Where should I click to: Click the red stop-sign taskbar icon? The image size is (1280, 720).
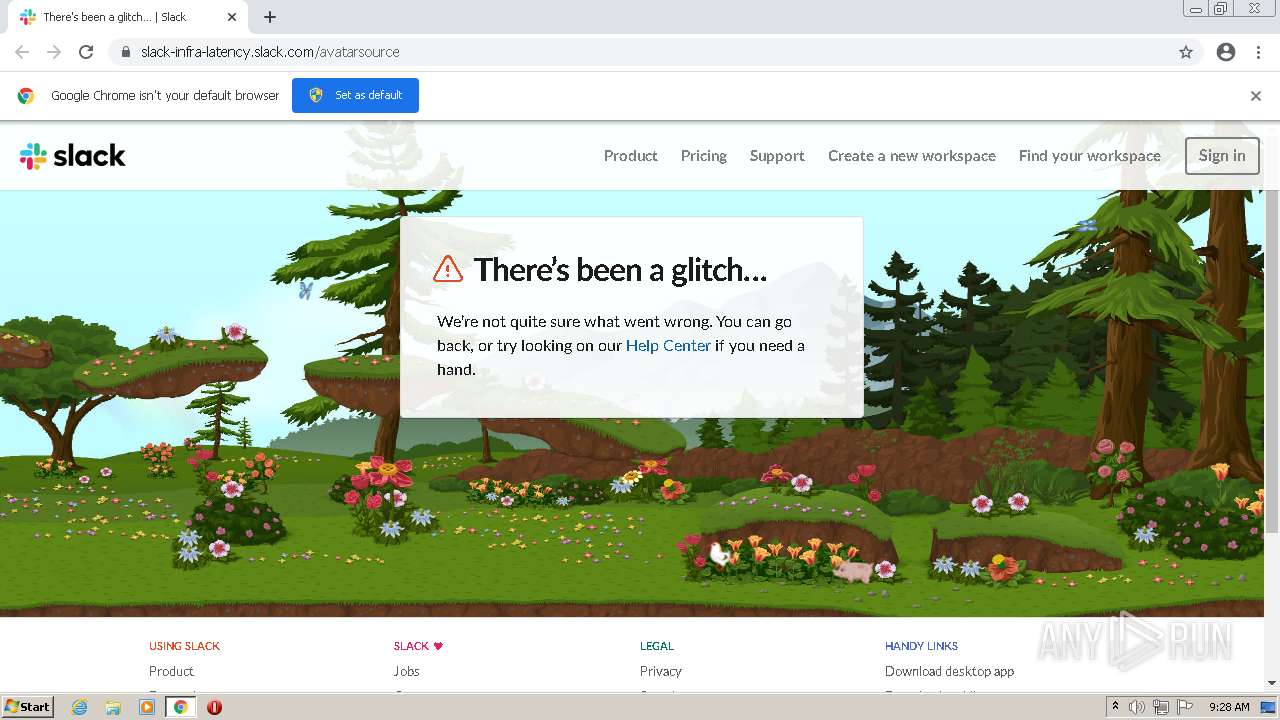(214, 707)
